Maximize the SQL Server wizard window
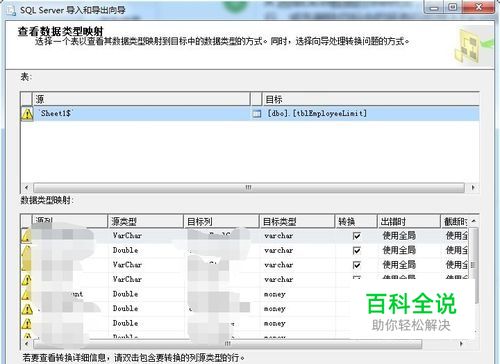This screenshot has height=364, width=500. [453, 7]
